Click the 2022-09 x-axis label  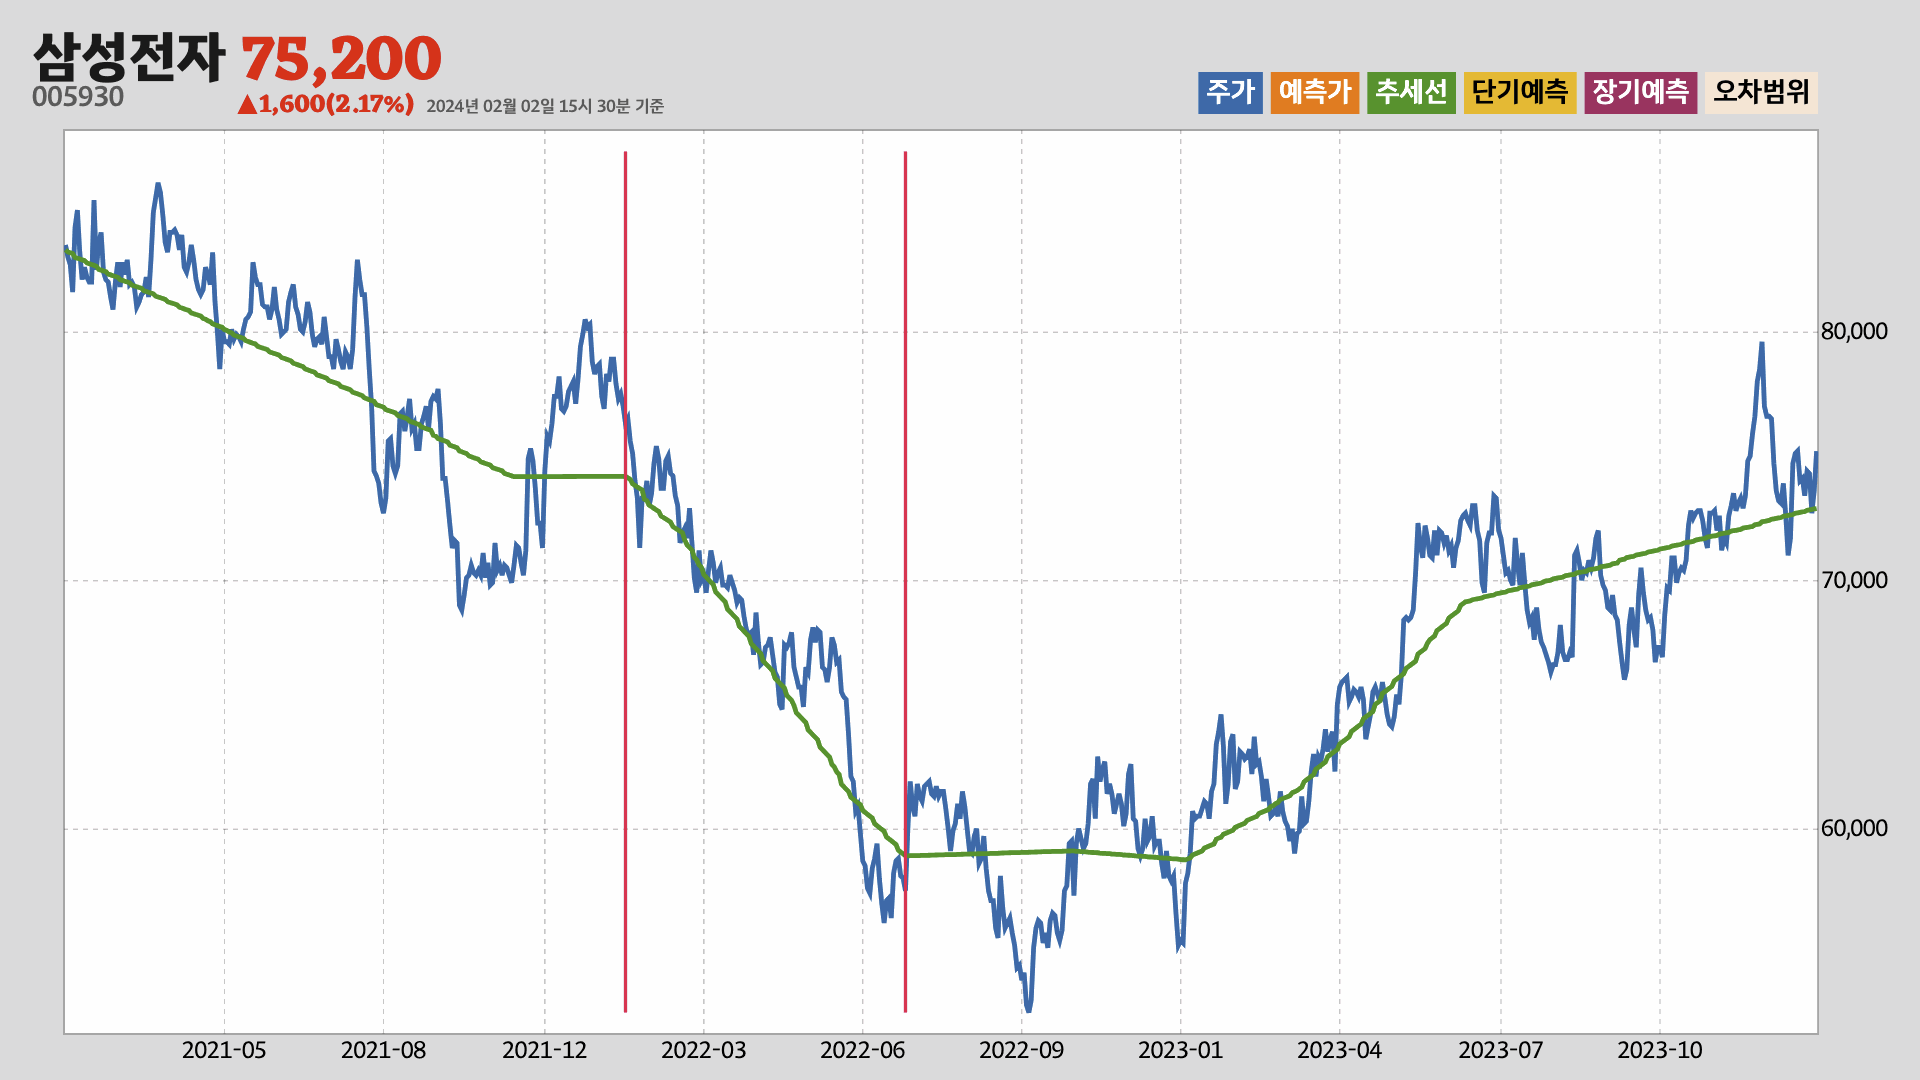[x=1021, y=1050]
